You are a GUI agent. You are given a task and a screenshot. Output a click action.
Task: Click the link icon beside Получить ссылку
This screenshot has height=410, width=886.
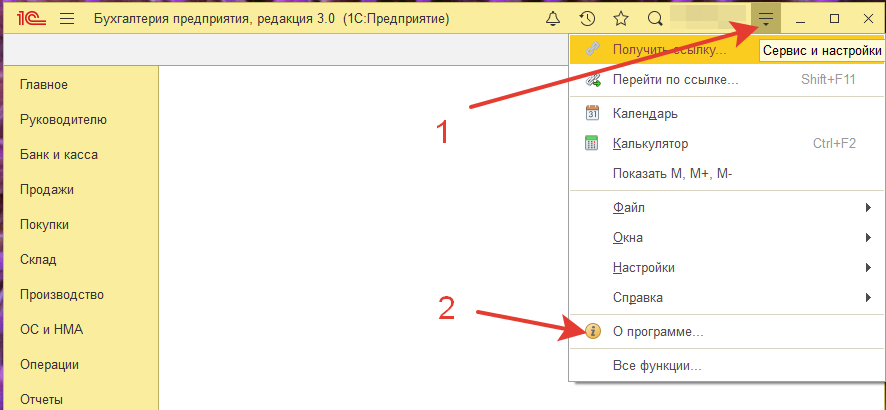click(x=592, y=49)
